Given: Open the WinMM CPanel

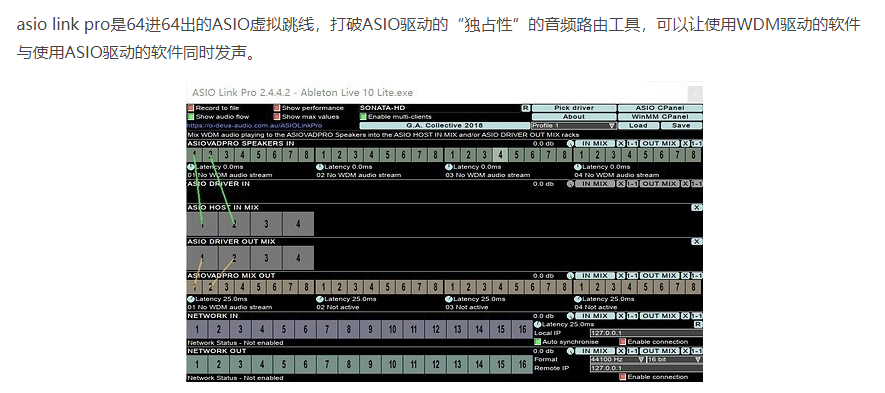Looking at the screenshot, I should tap(660, 117).
